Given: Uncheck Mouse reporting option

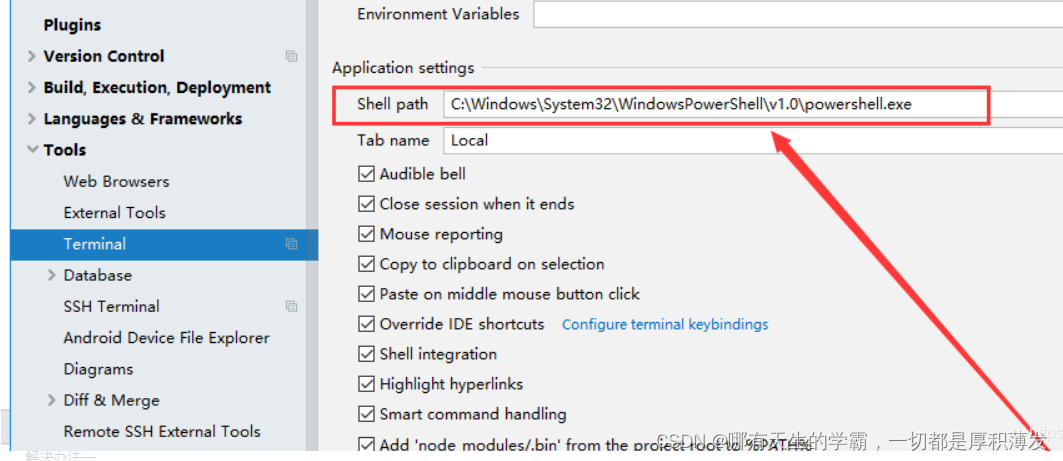Looking at the screenshot, I should (366, 234).
